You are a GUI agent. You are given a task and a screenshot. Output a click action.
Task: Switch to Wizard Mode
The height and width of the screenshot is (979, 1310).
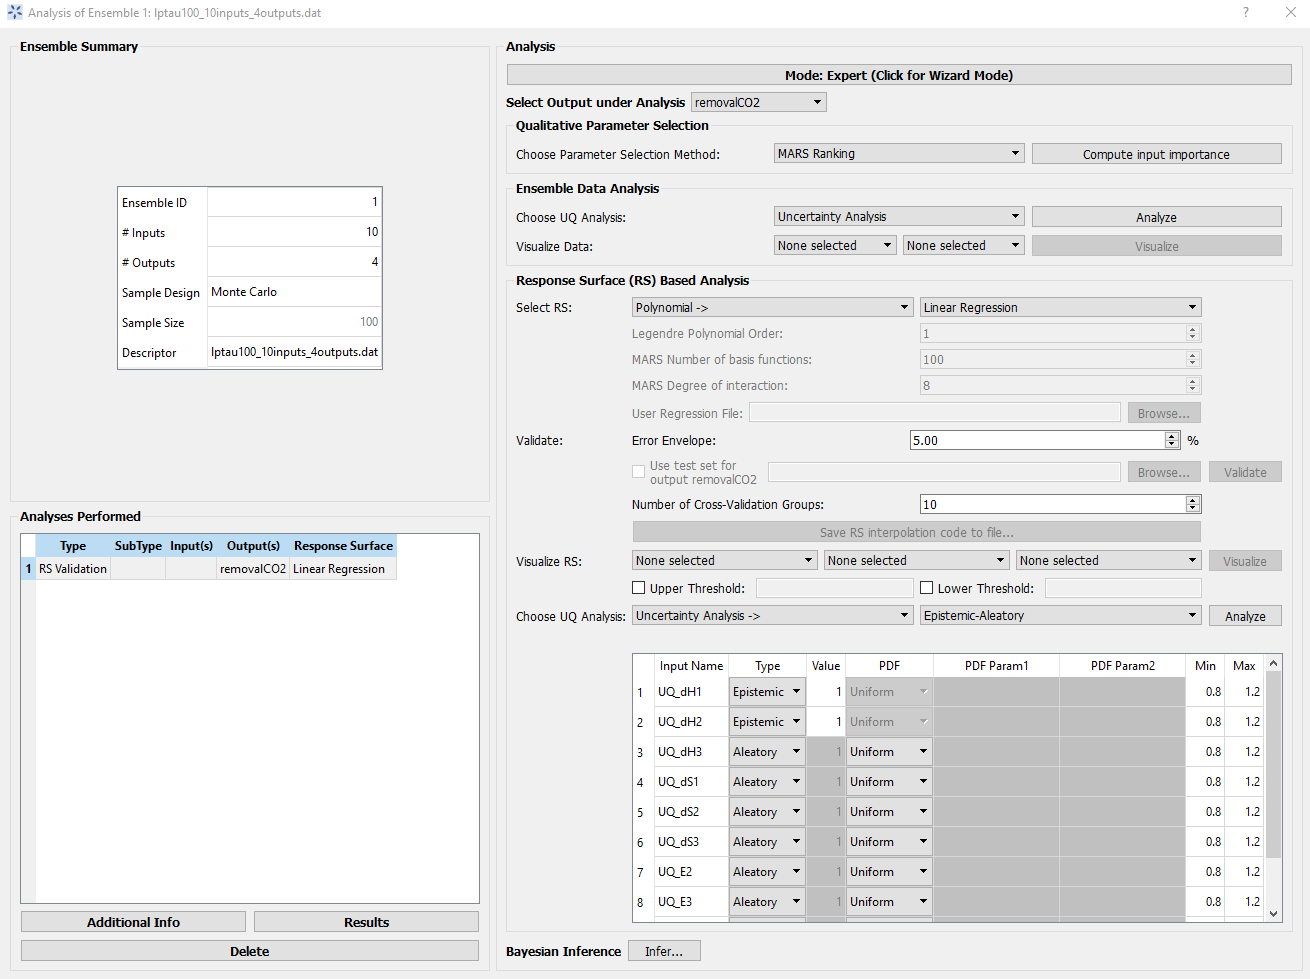tap(898, 75)
